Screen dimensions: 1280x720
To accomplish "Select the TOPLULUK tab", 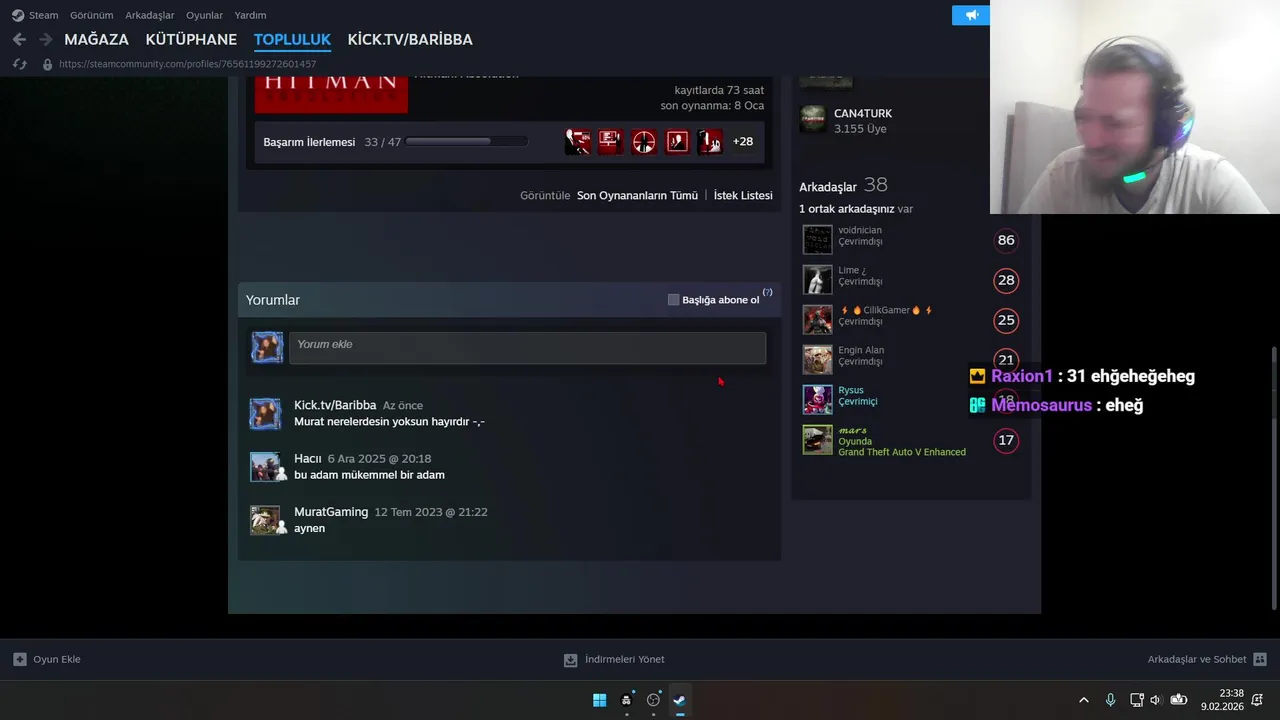I will tap(292, 40).
